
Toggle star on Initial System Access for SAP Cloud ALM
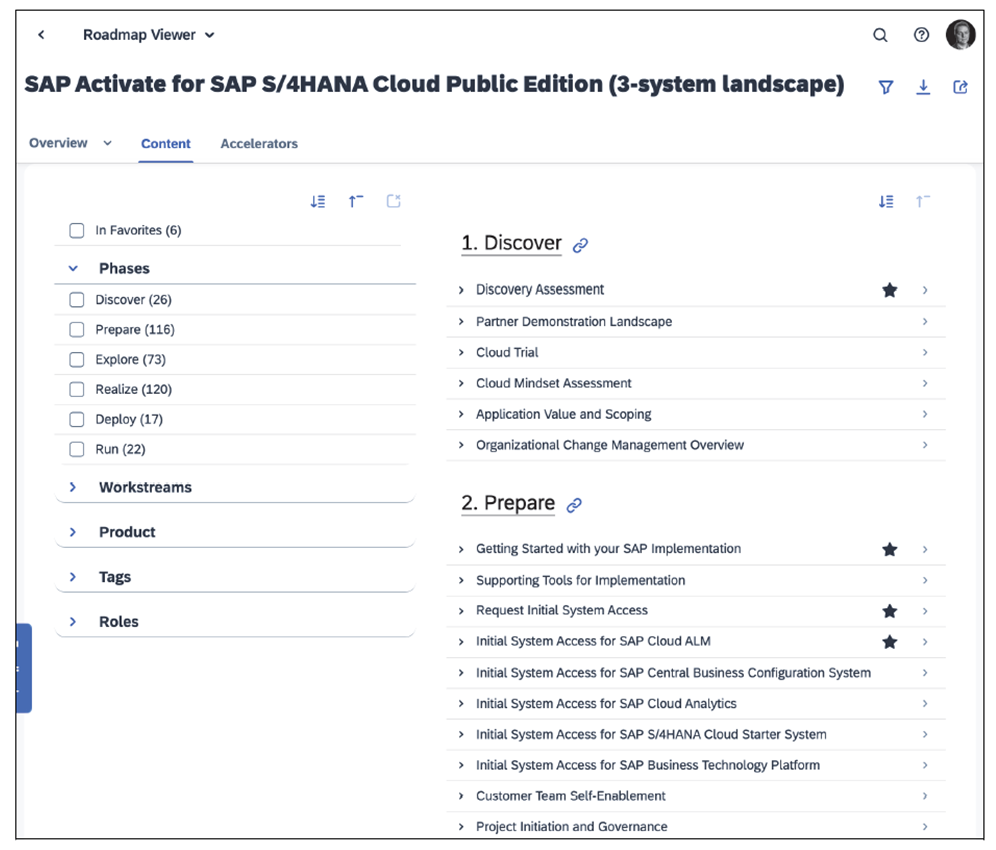point(890,642)
